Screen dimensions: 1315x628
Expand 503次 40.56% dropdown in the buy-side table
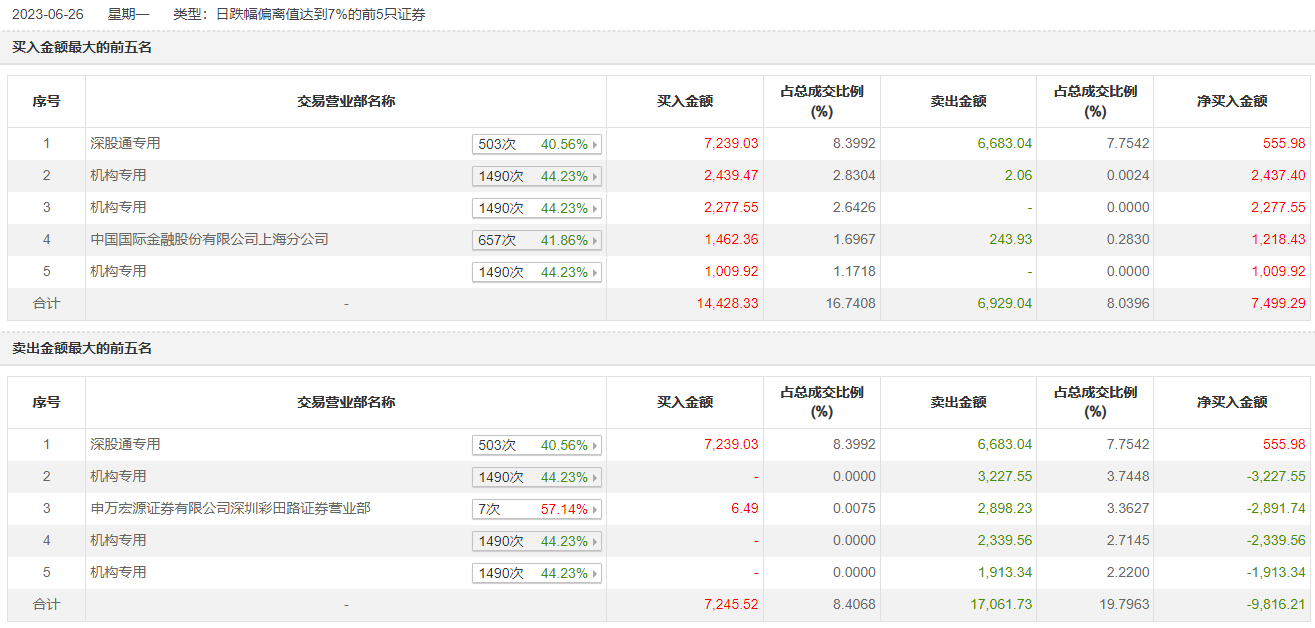[537, 145]
